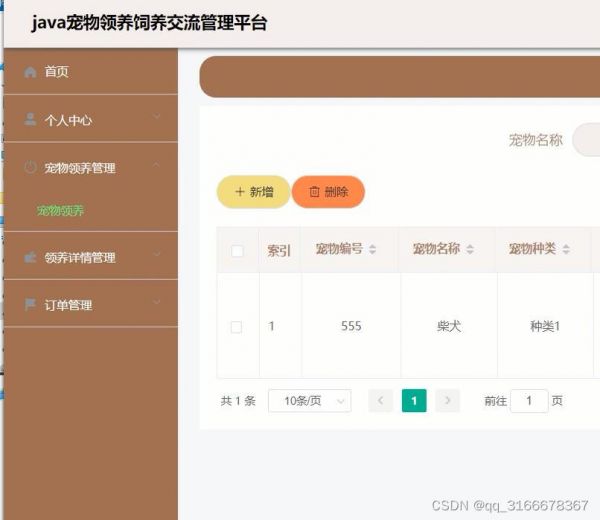Go to previous page arrow button
Viewport: 600px width, 520px height.
[x=380, y=401]
